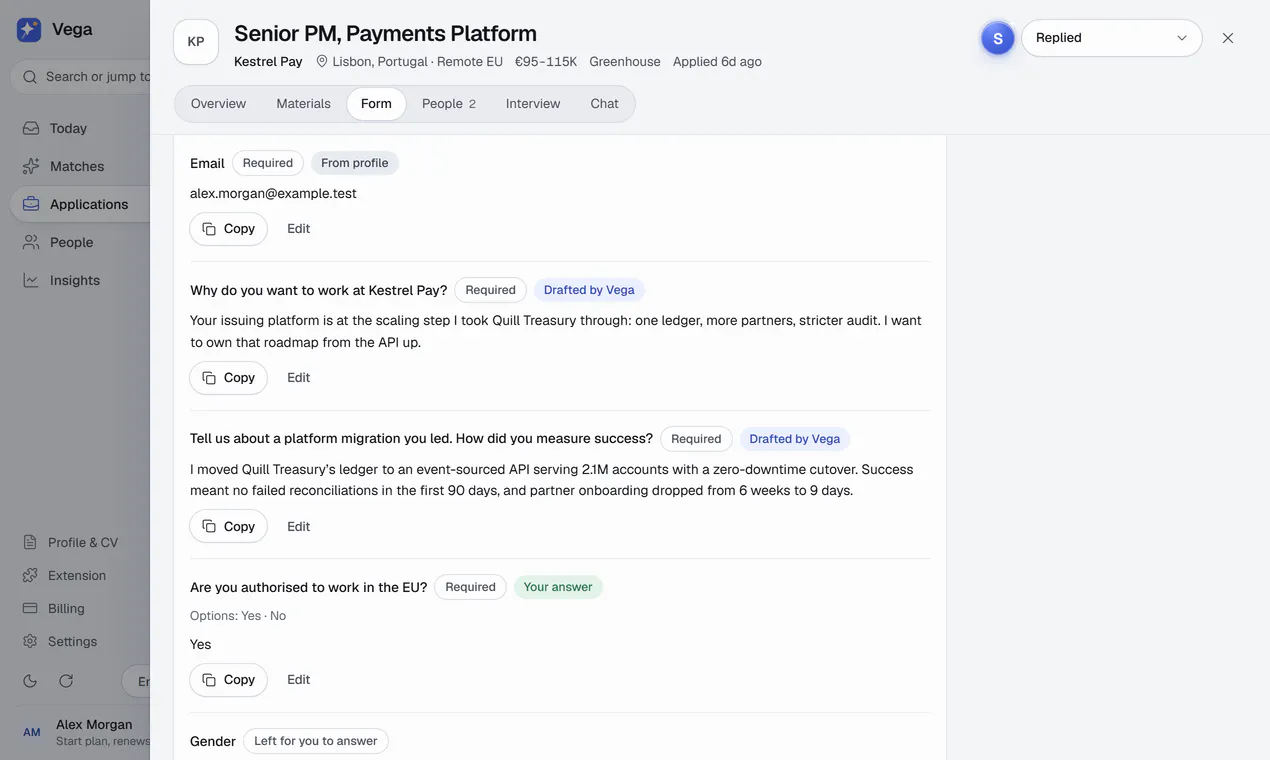The image size is (1270, 760).
Task: Open Profile & CV document icon
Action: tap(30, 542)
